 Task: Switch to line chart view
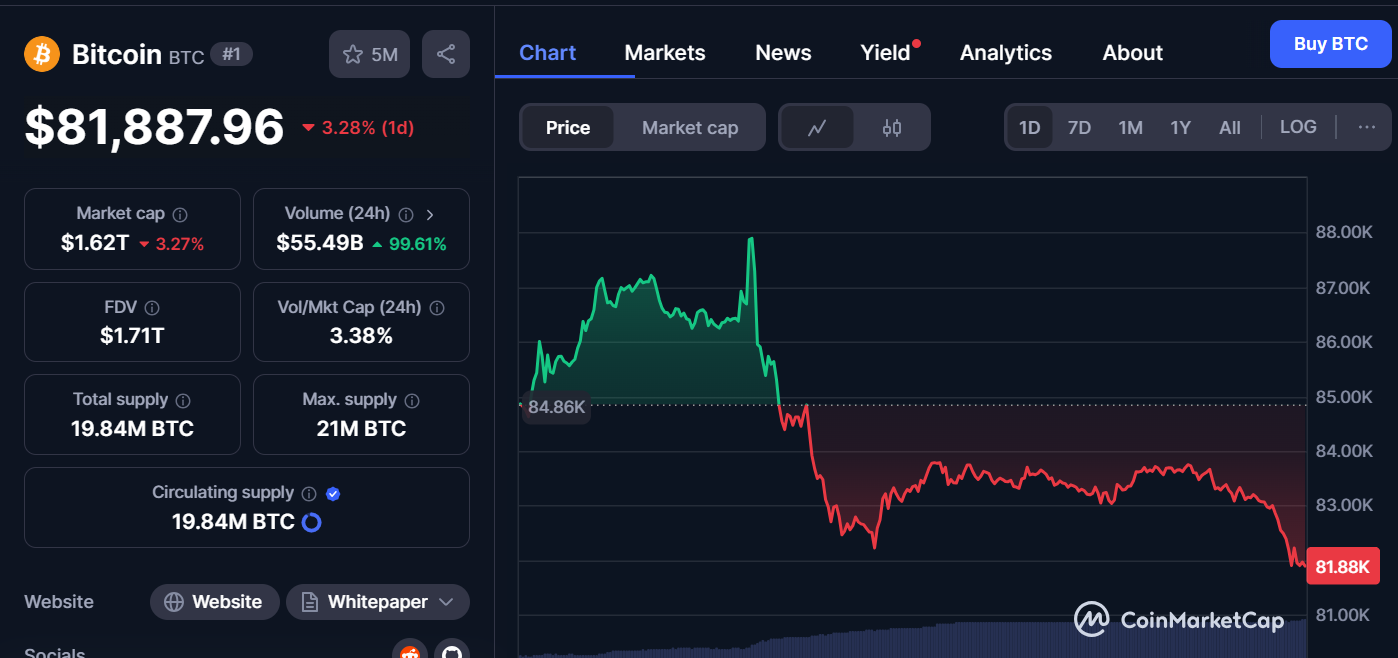click(x=817, y=128)
